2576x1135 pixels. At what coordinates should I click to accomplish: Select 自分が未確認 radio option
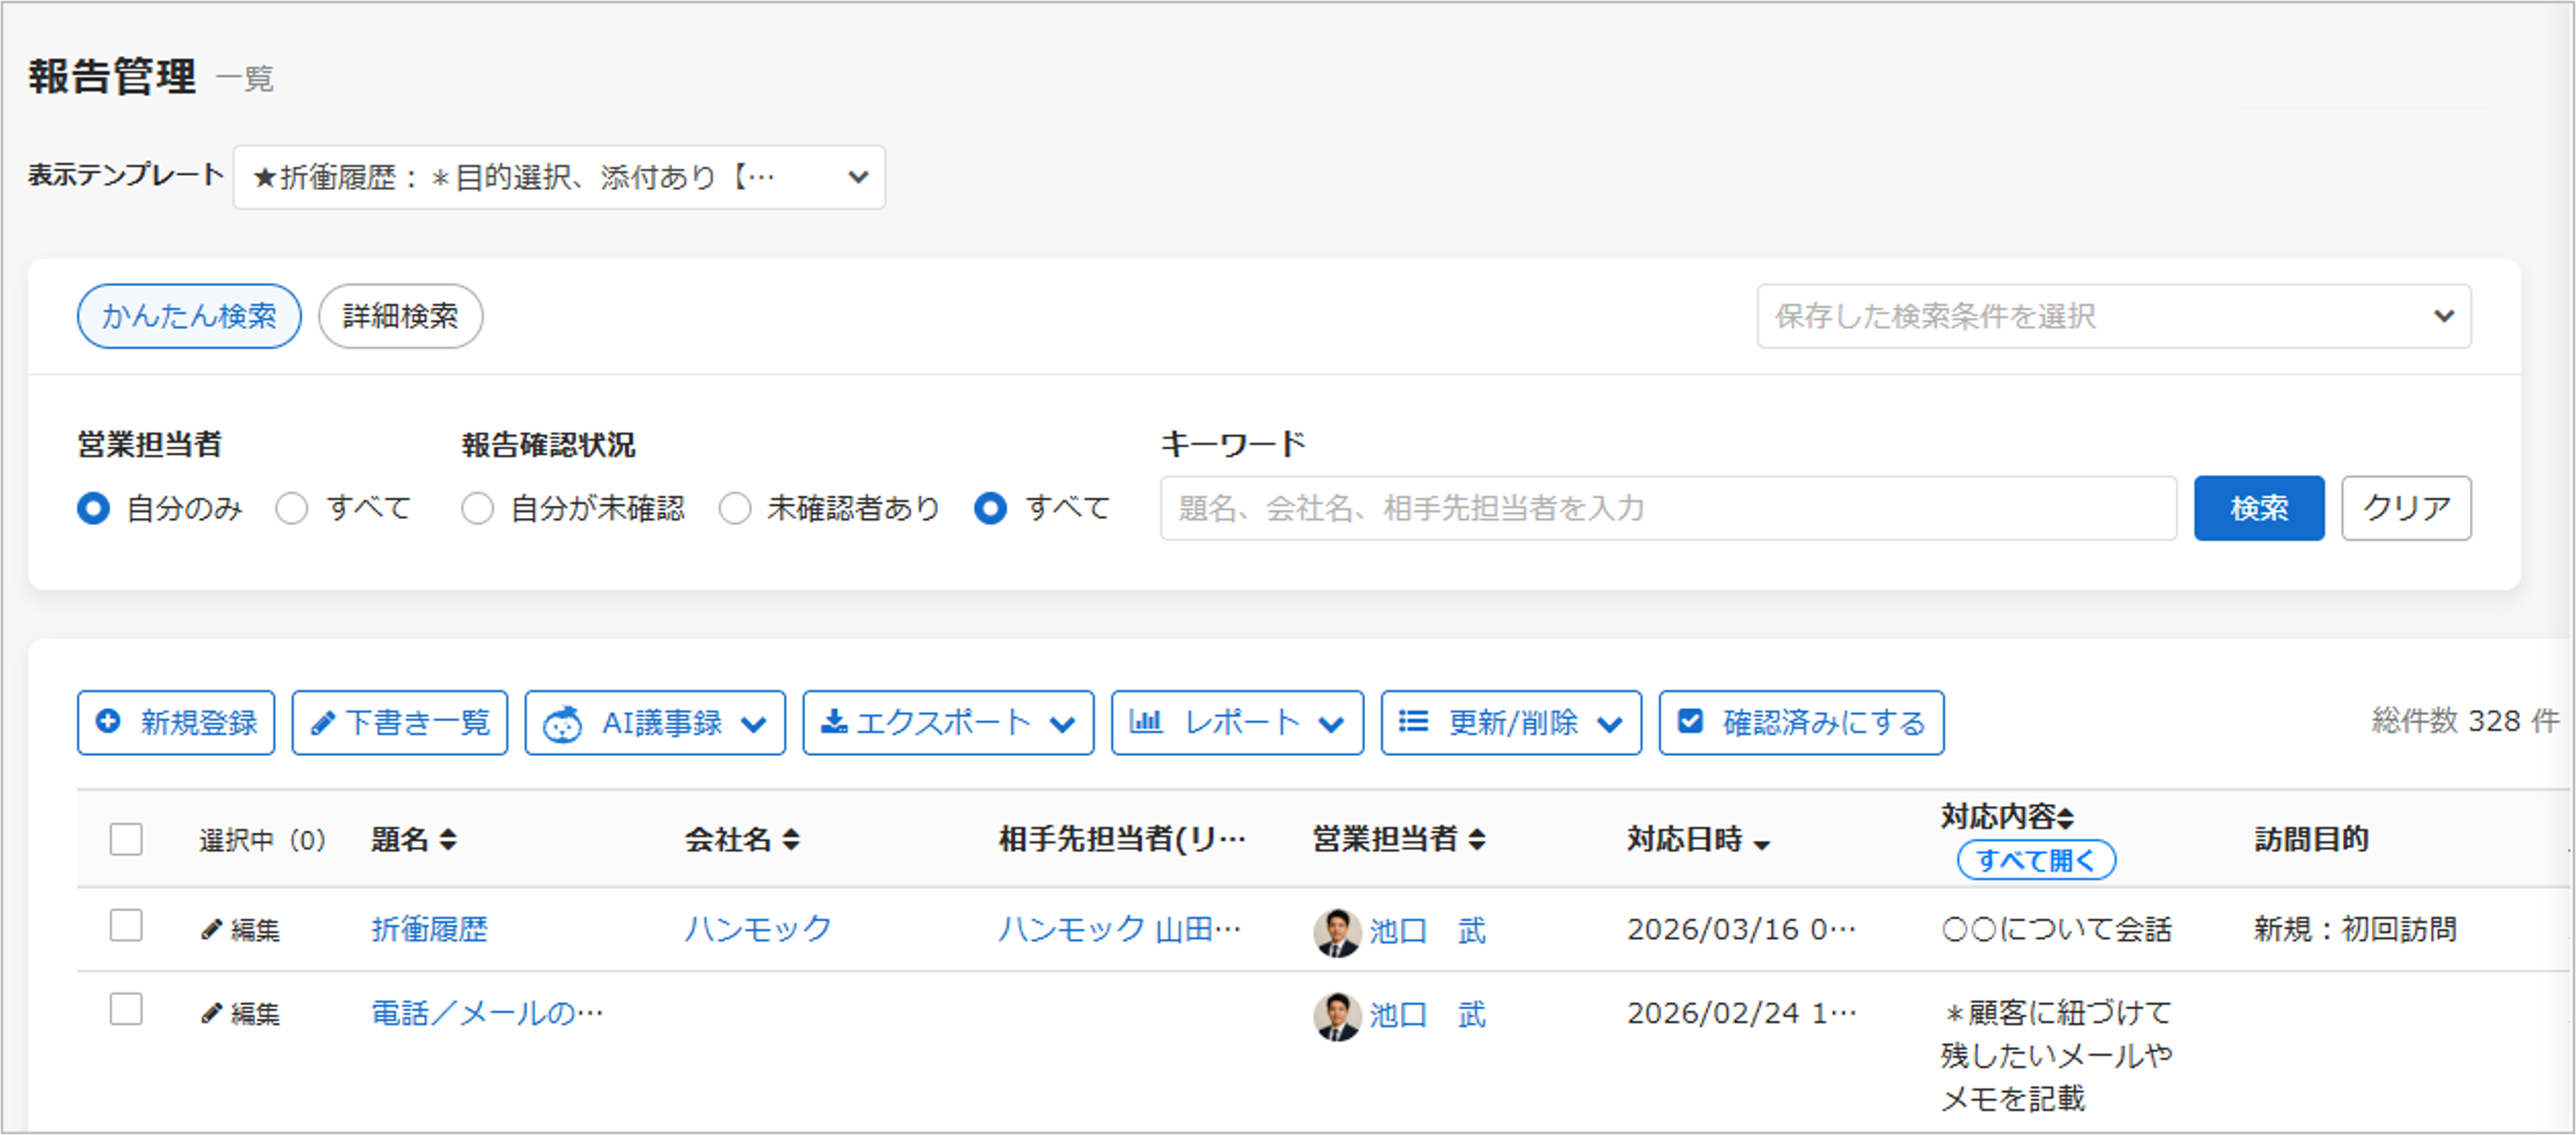(477, 509)
